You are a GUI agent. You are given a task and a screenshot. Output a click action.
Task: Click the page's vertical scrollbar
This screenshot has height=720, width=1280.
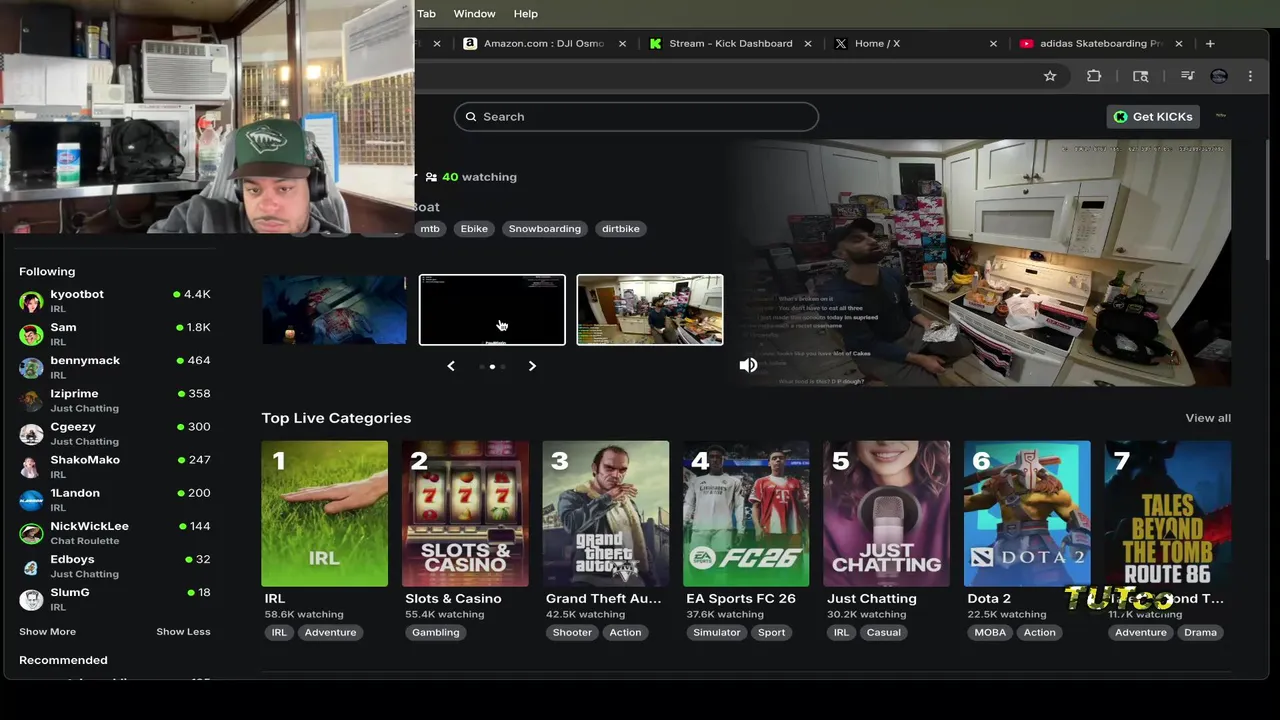(1266, 200)
